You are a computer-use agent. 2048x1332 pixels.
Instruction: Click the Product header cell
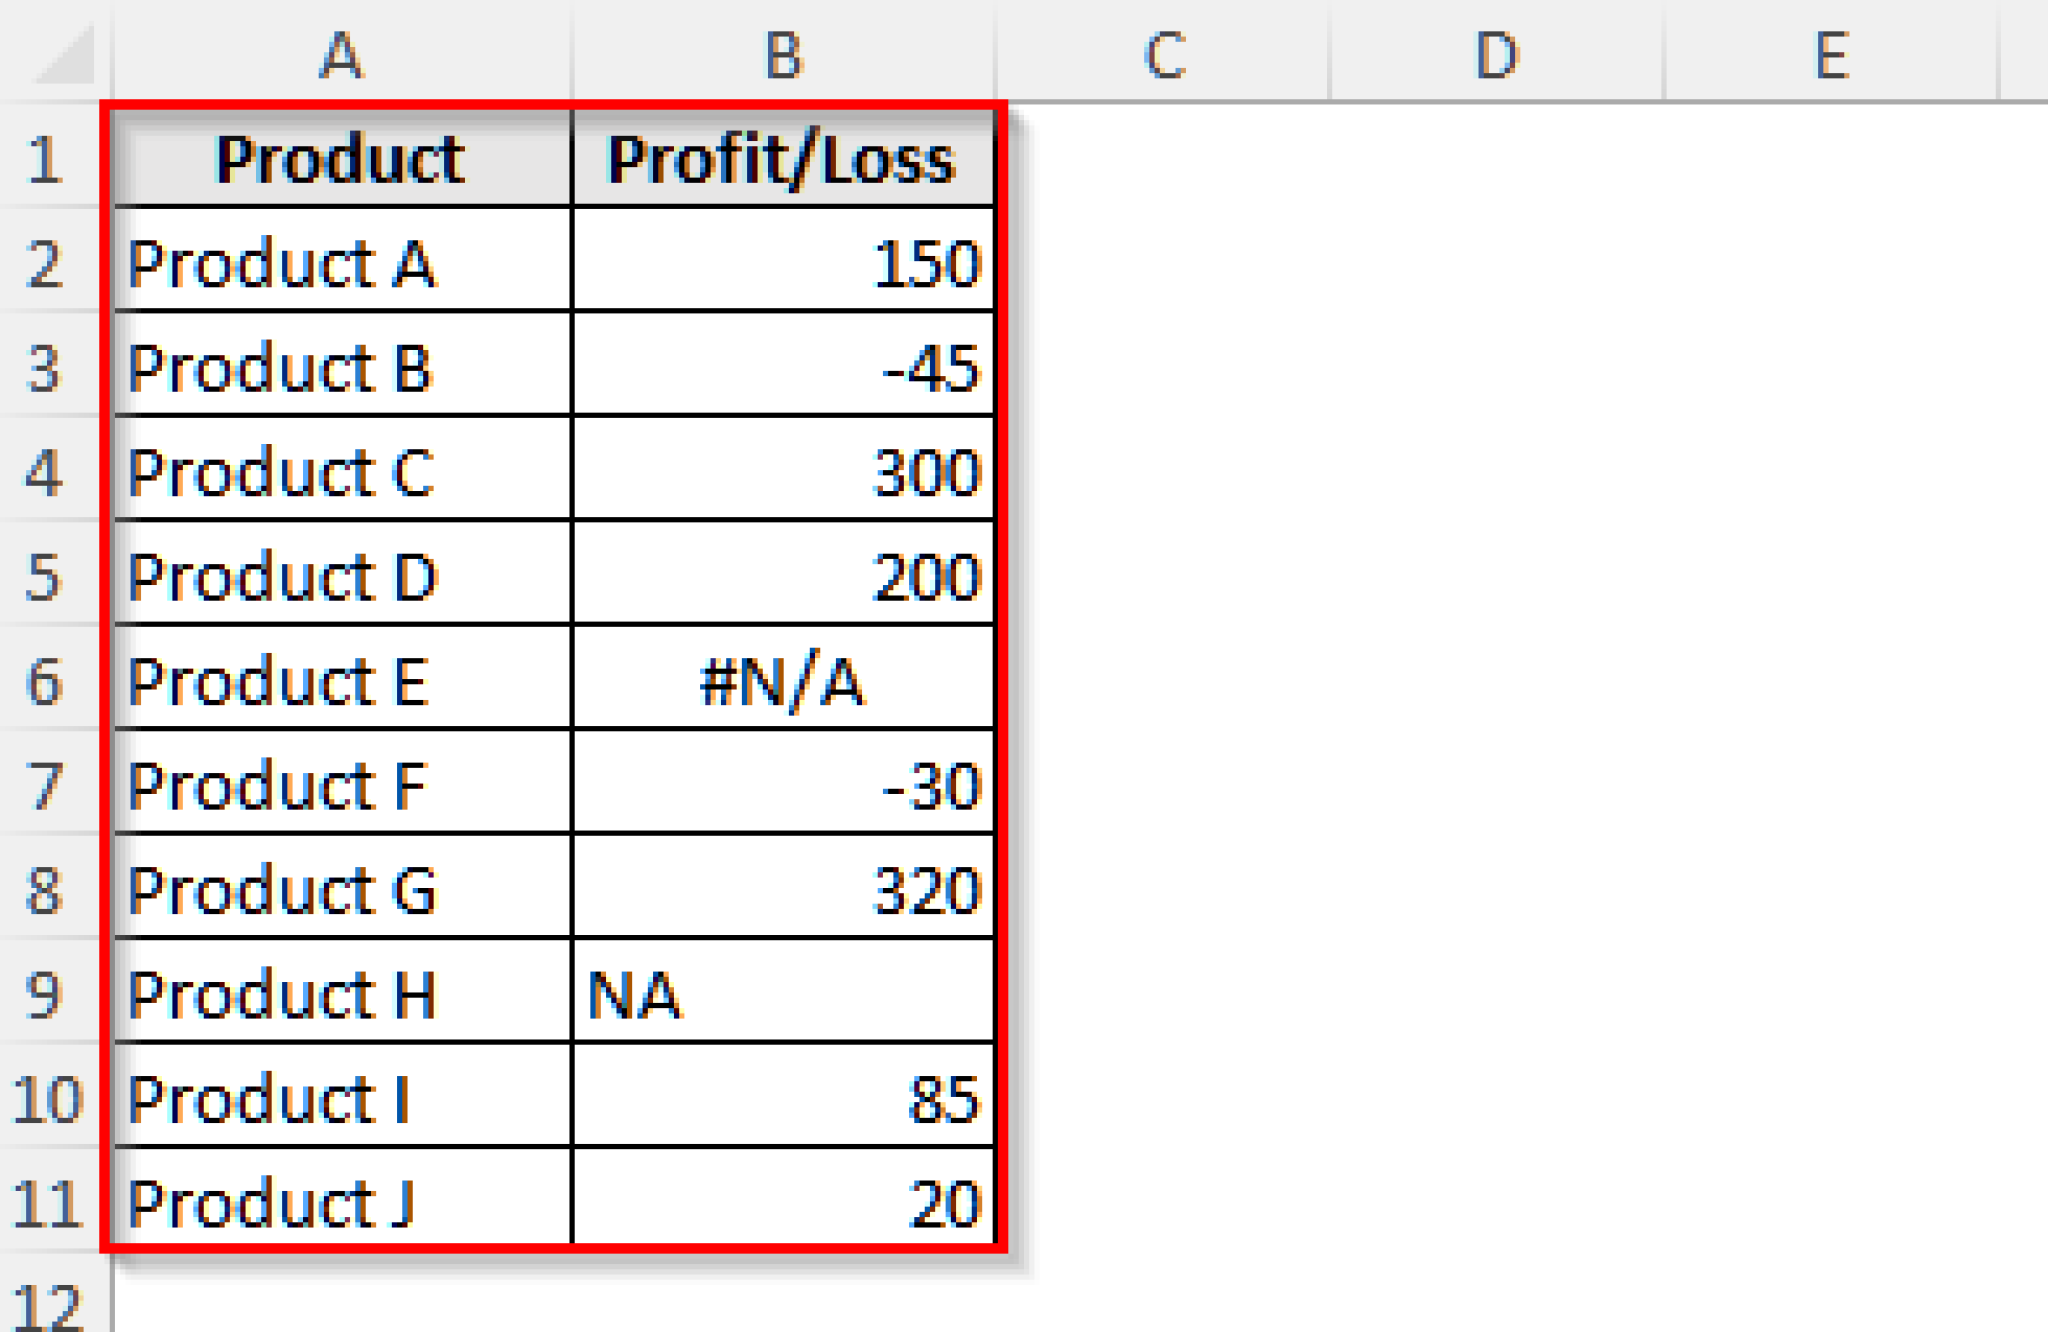pos(340,160)
